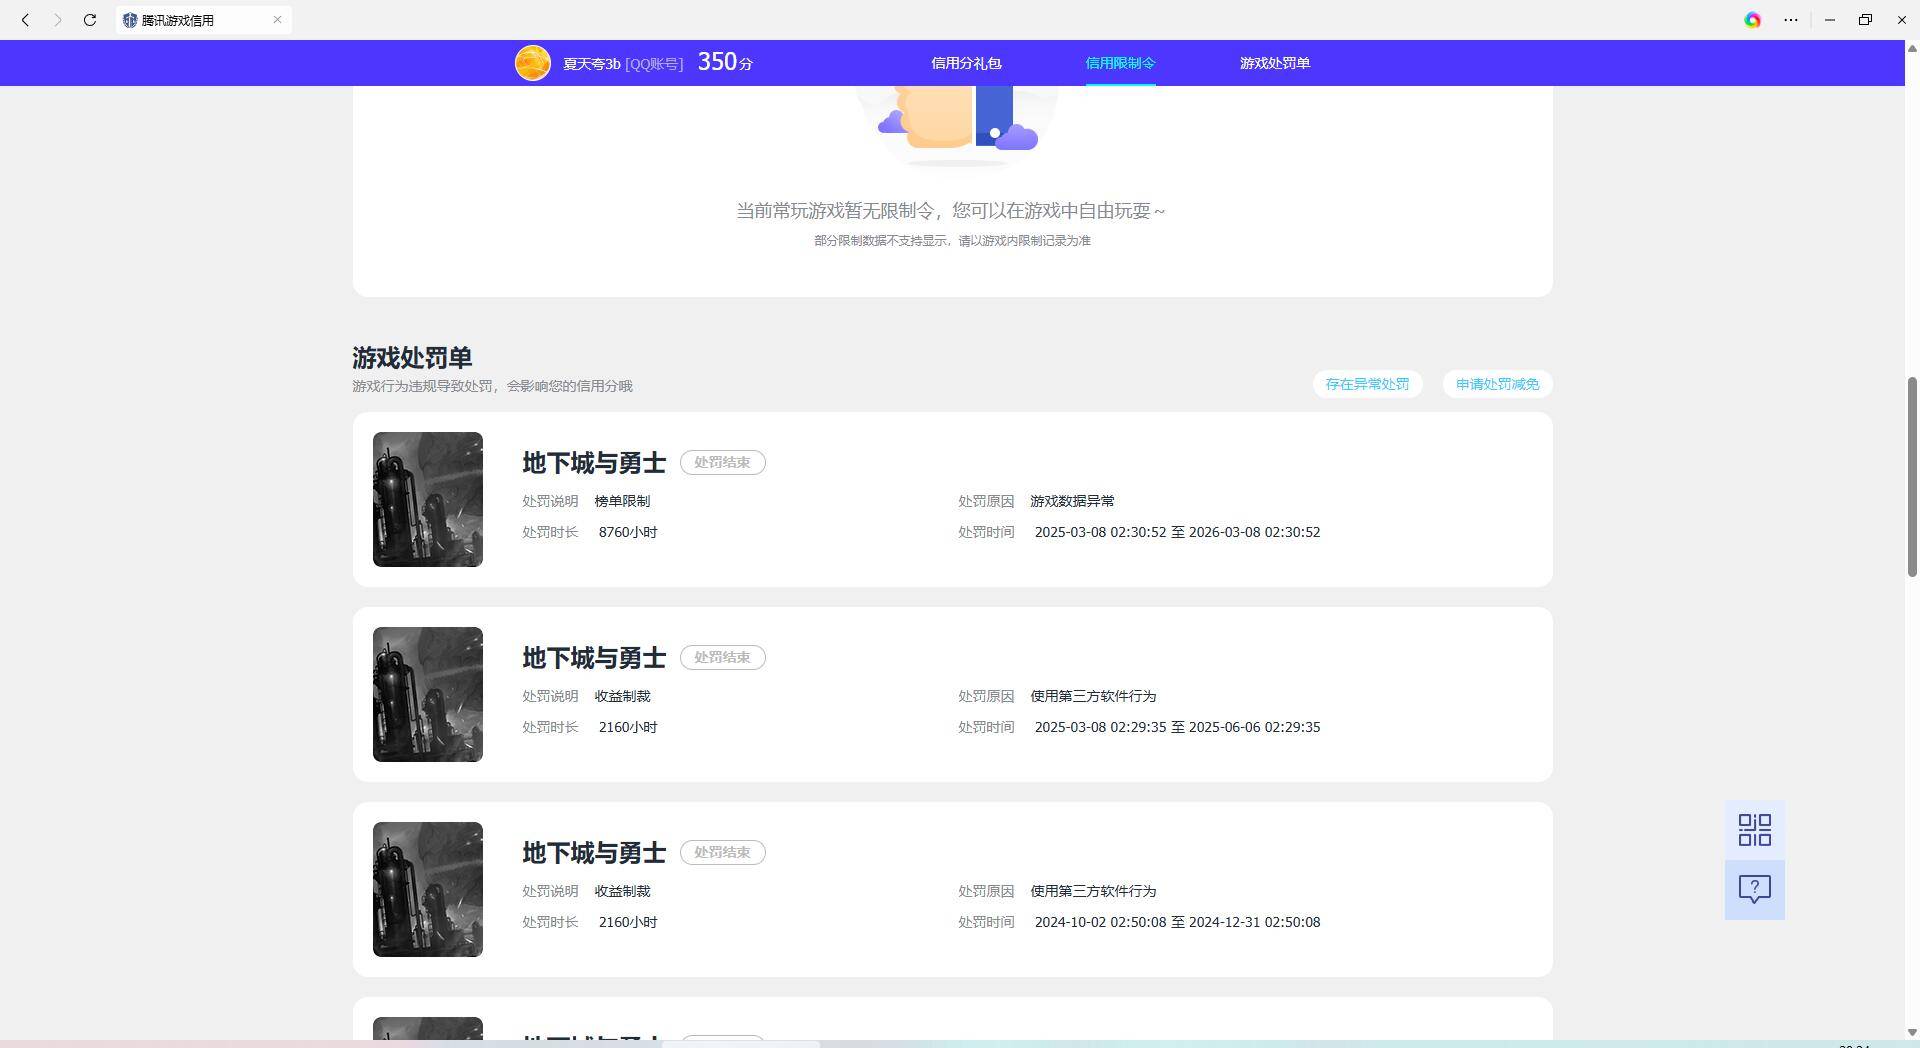
Task: Click the browser forward arrow
Action: (57, 20)
